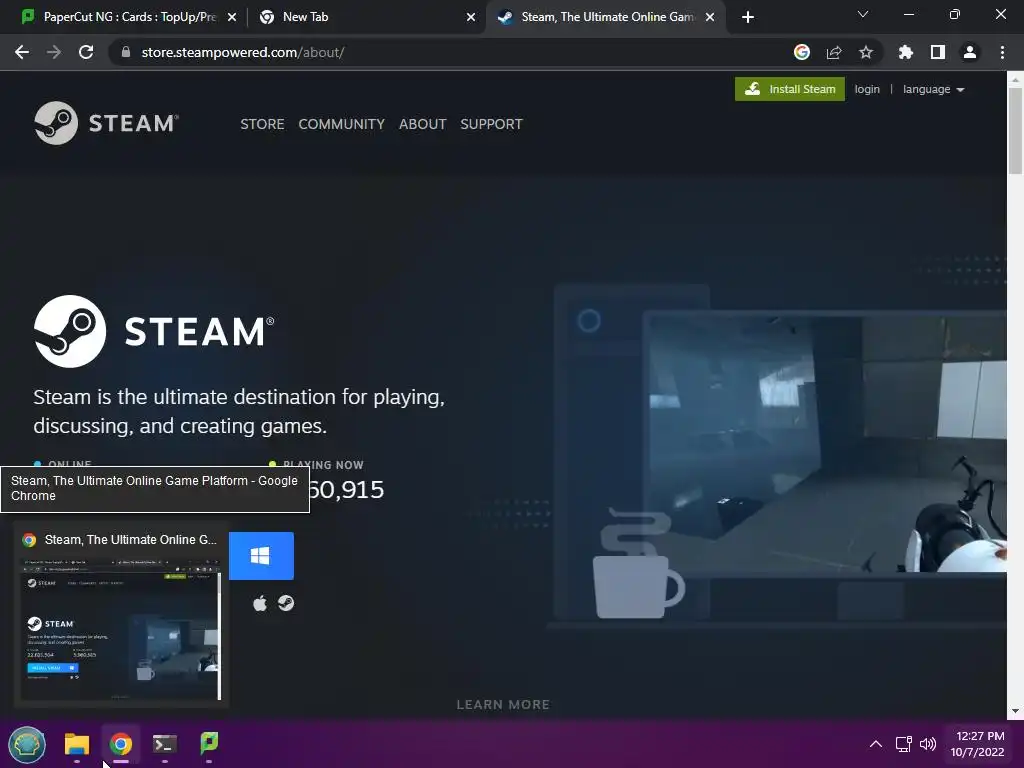Click the Chrome taskbar icon
The width and height of the screenshot is (1024, 768).
[x=121, y=744]
